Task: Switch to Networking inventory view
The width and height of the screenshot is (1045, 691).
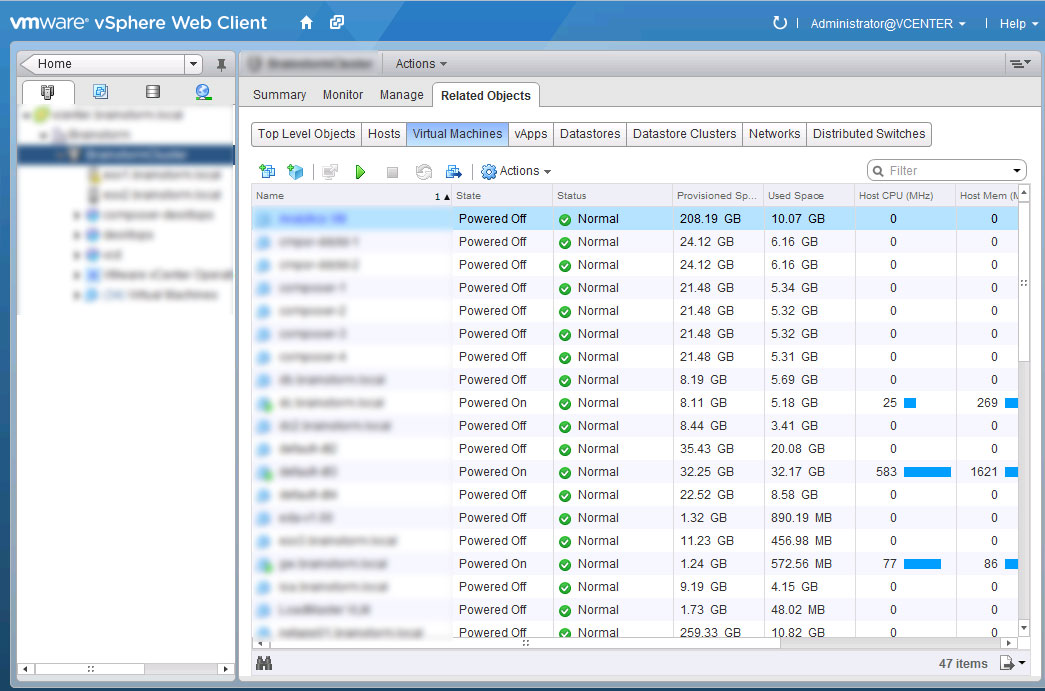Action: click(x=203, y=92)
